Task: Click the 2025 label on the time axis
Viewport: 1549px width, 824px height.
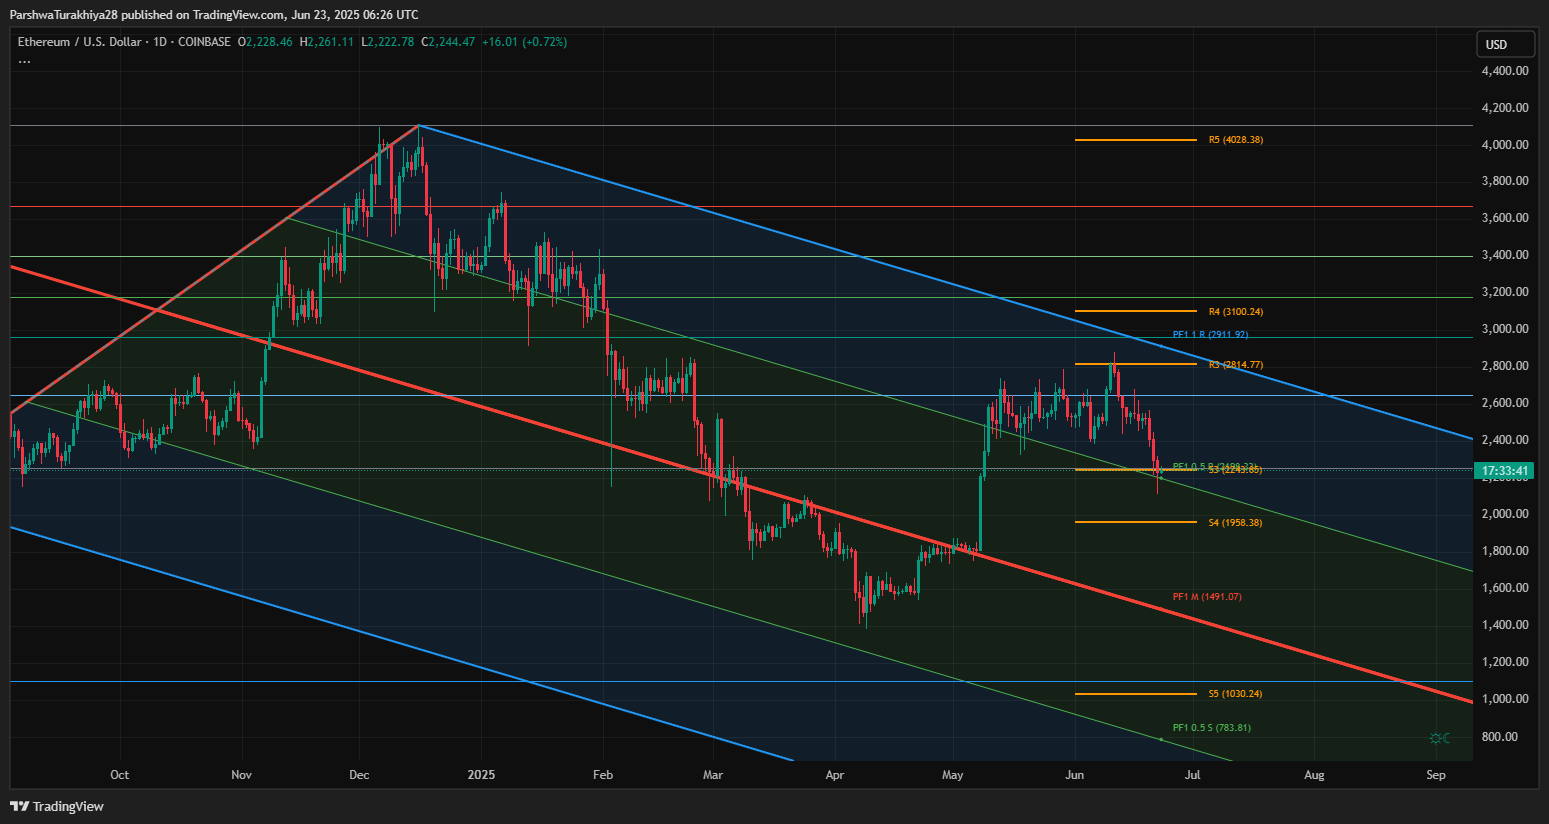Action: click(481, 774)
